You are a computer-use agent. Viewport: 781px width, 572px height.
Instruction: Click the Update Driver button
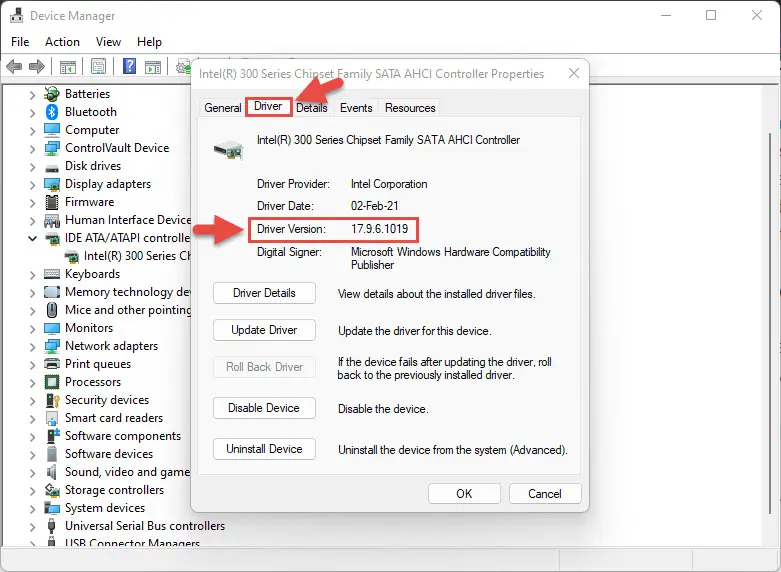[x=264, y=330]
